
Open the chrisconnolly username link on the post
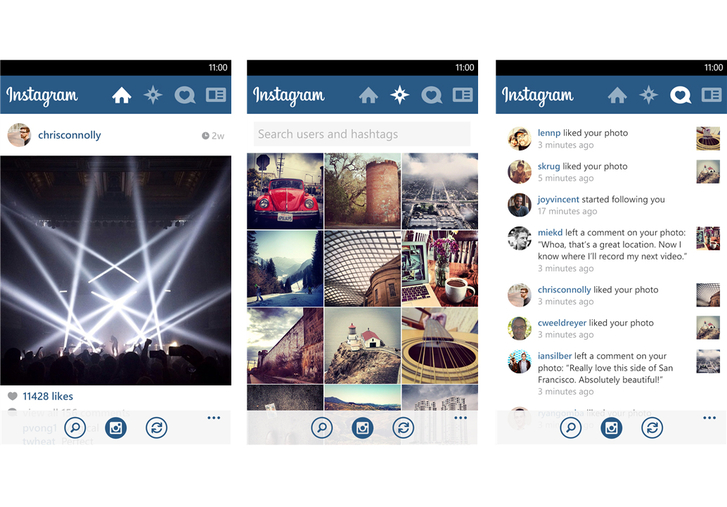pos(70,135)
